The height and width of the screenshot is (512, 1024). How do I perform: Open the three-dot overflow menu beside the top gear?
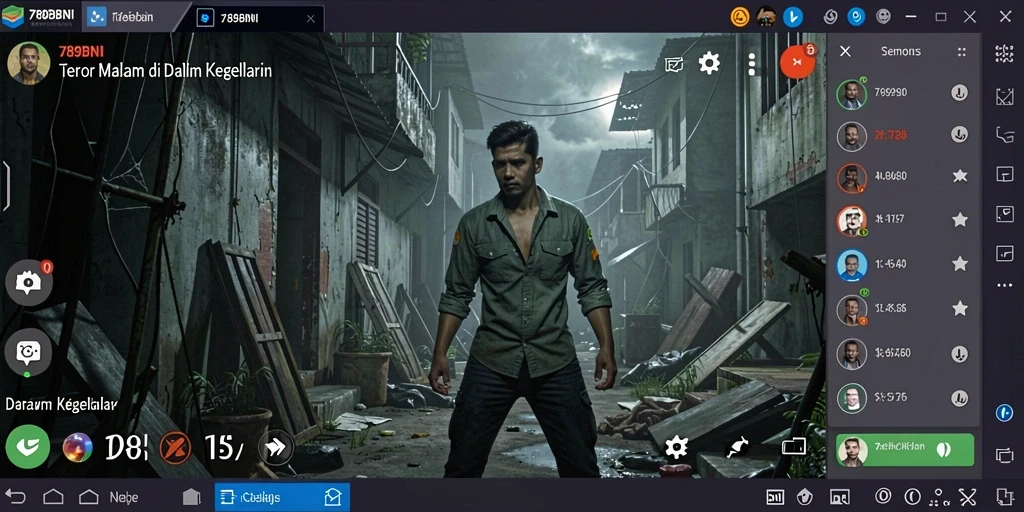752,64
